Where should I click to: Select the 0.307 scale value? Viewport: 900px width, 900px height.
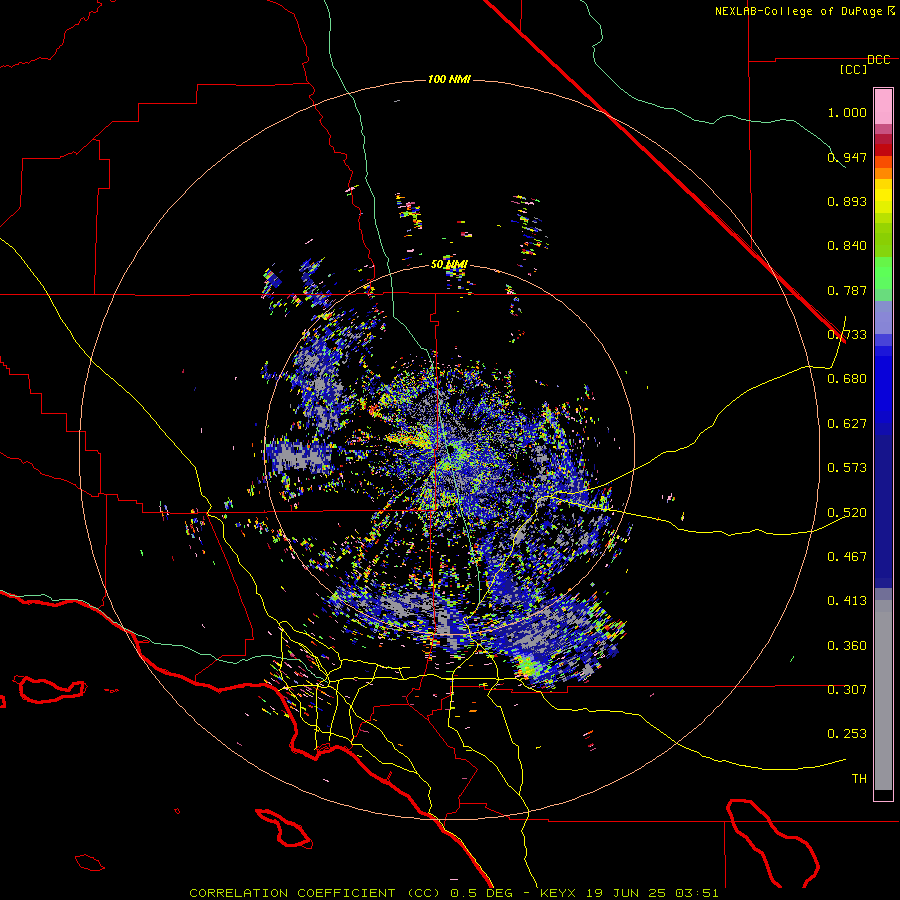[847, 690]
